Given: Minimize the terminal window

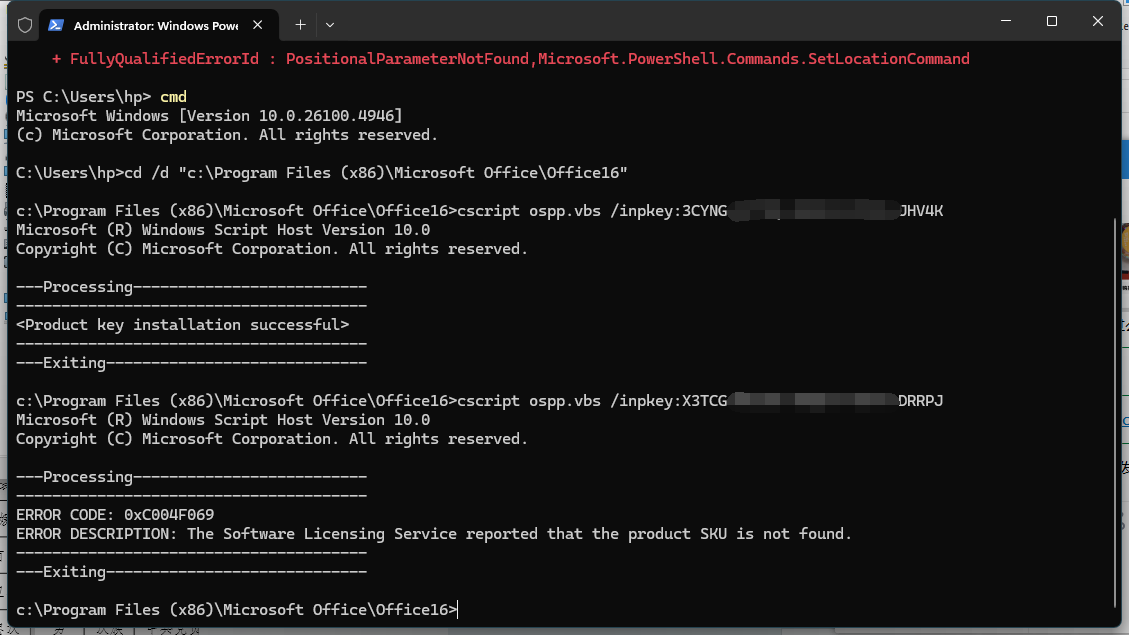Looking at the screenshot, I should coord(1006,21).
